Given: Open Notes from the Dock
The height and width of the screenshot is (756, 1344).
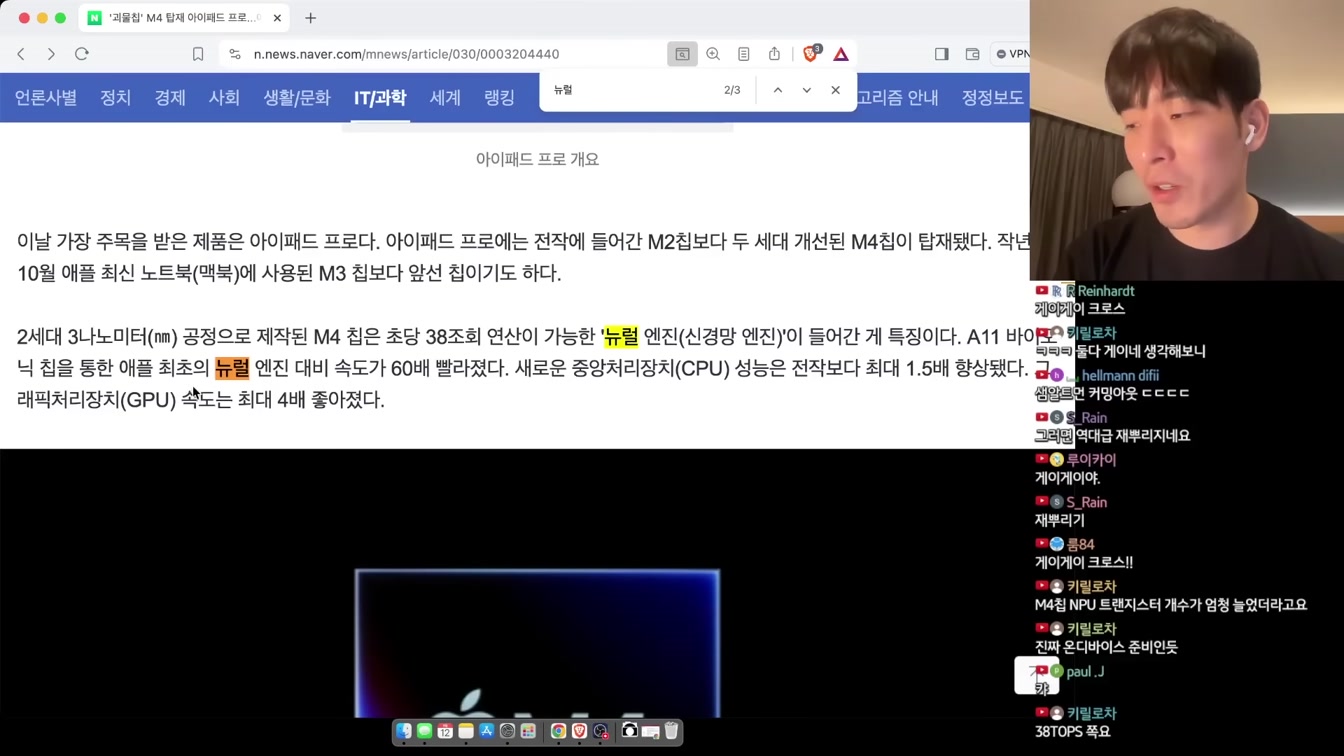Looking at the screenshot, I should pos(466,731).
